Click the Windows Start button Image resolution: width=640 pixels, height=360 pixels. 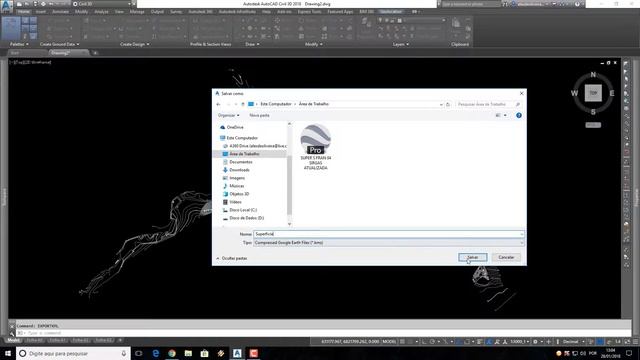[8, 353]
